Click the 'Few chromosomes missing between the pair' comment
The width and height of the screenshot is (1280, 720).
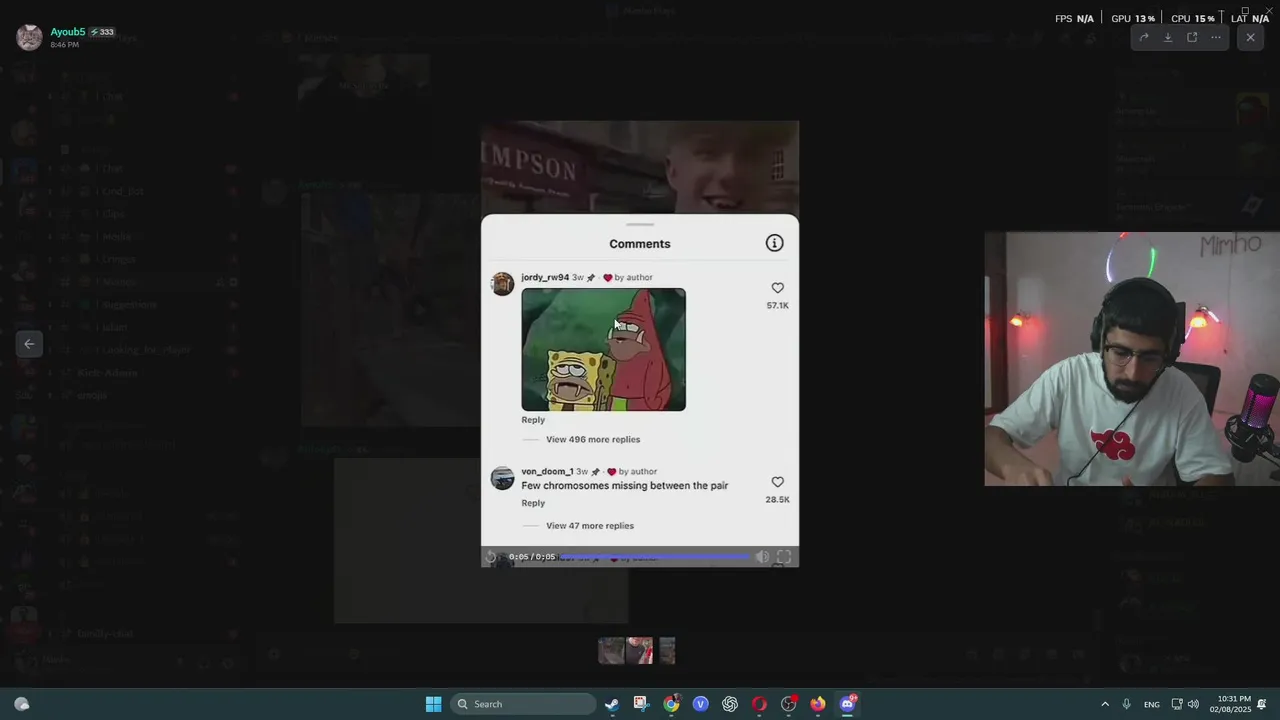coord(624,486)
